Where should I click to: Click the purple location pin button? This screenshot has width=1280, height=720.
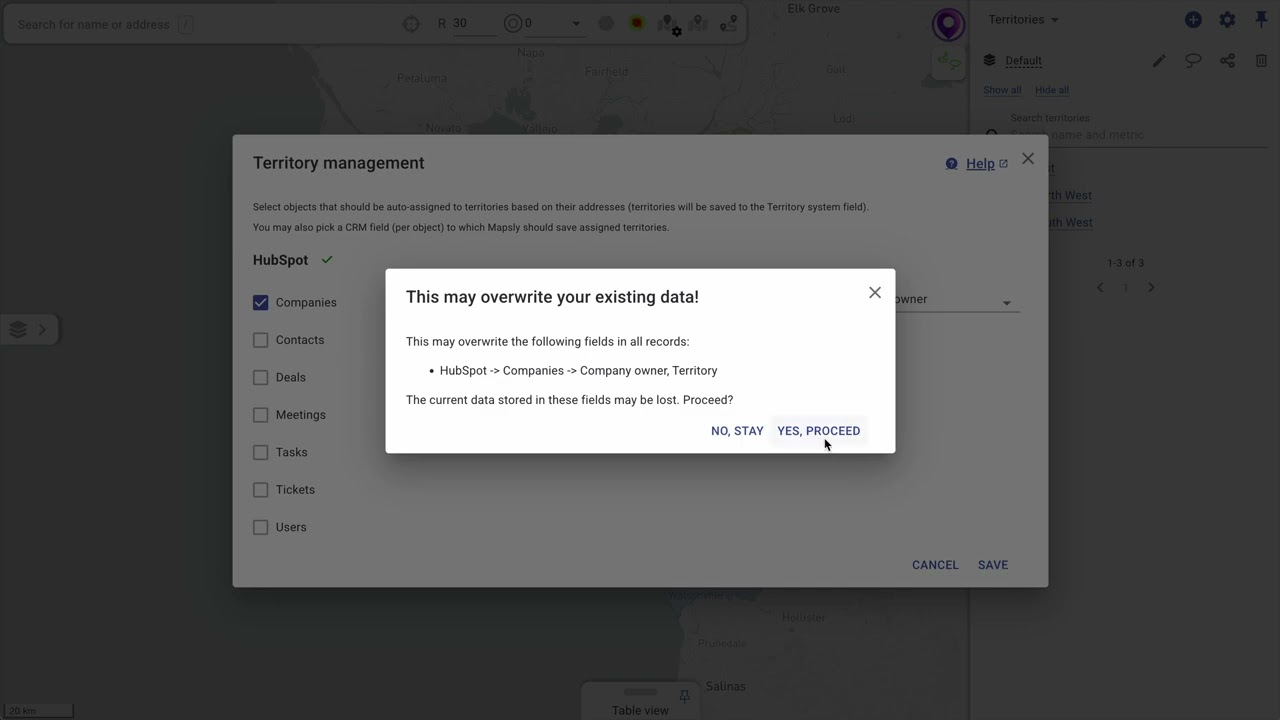pos(948,24)
